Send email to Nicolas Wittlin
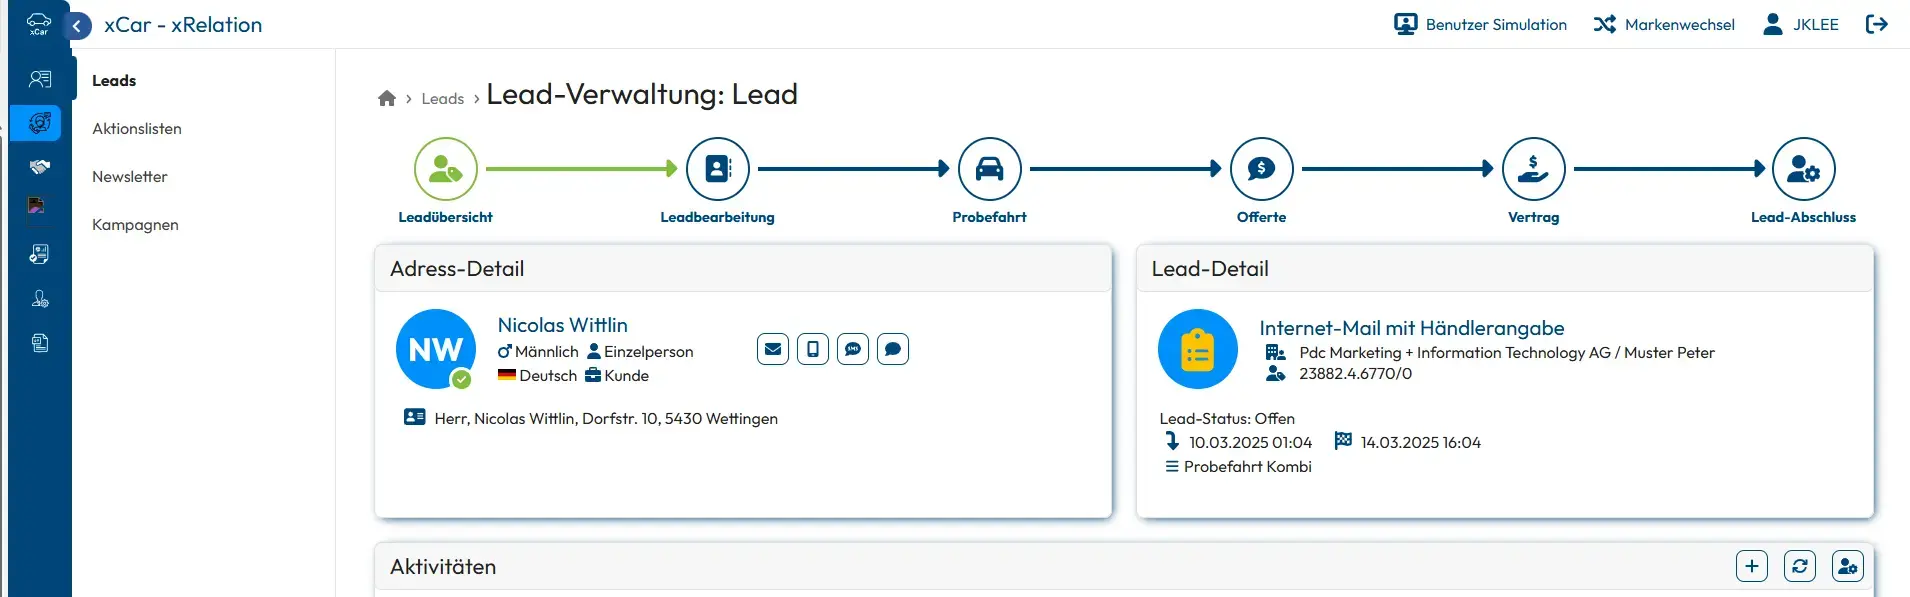1910x597 pixels. click(773, 349)
